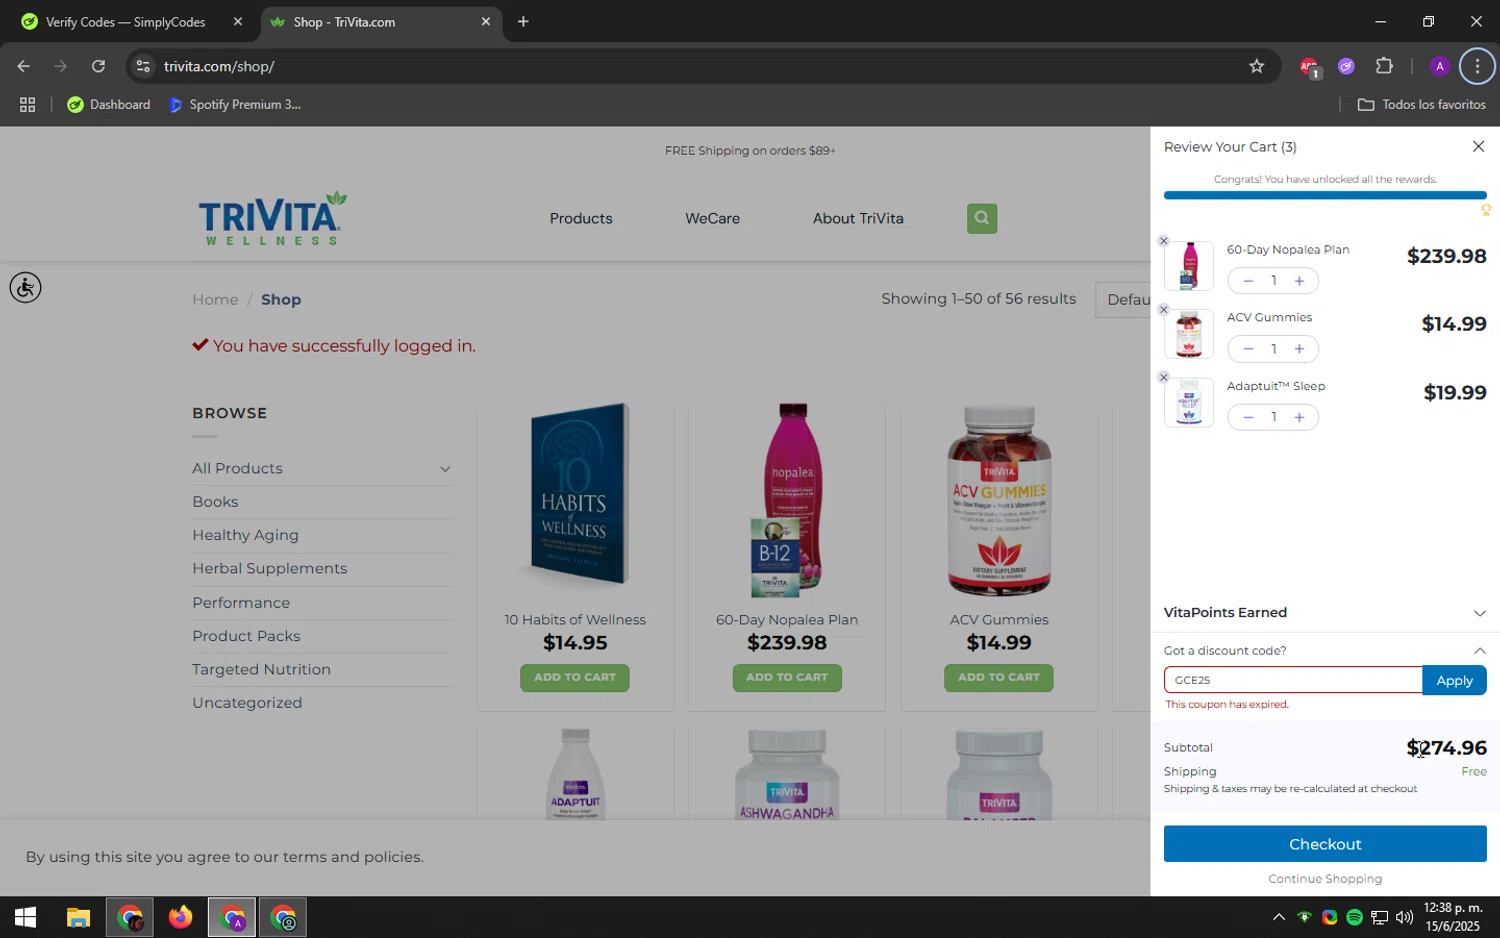Viewport: 1500px width, 938px height.
Task: Close the Review Your Cart panel
Action: click(x=1478, y=147)
